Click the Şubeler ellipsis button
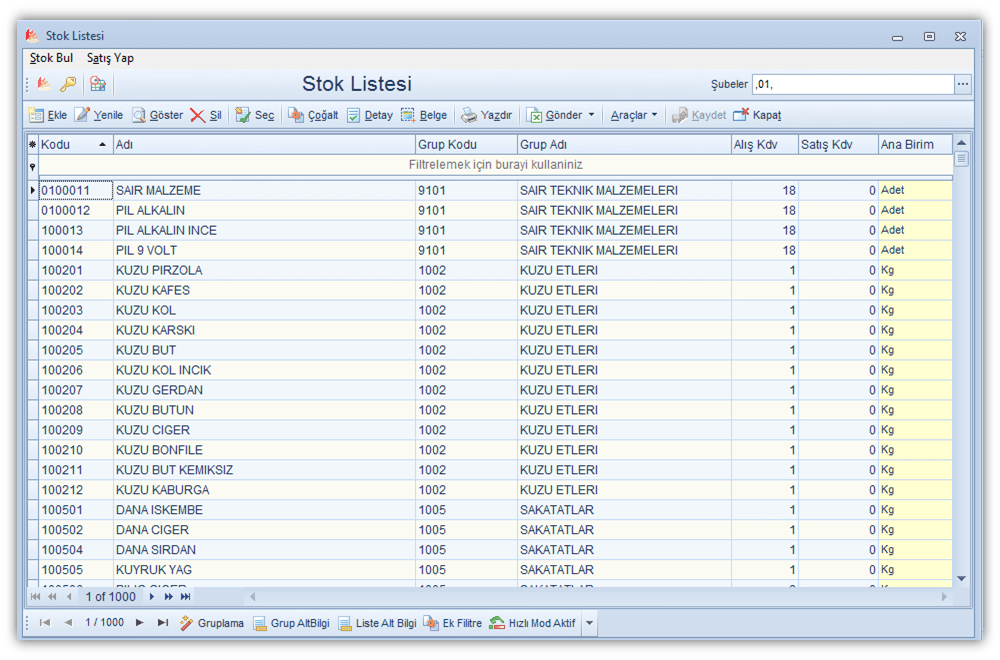 (x=963, y=84)
